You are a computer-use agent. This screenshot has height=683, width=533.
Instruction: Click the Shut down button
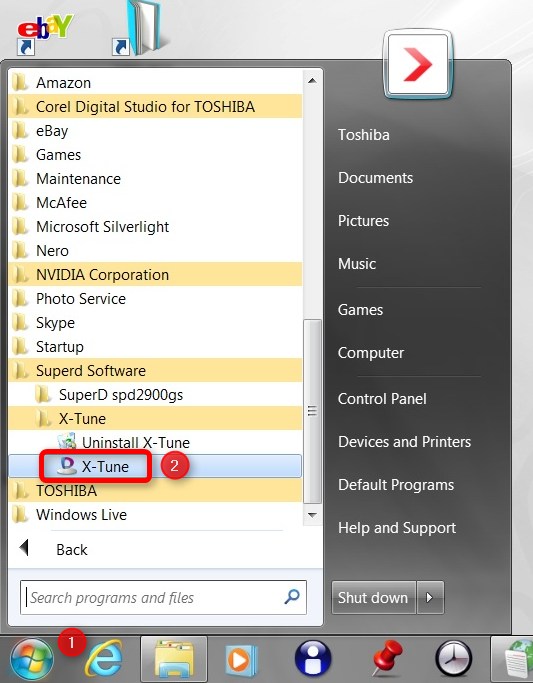point(373,597)
